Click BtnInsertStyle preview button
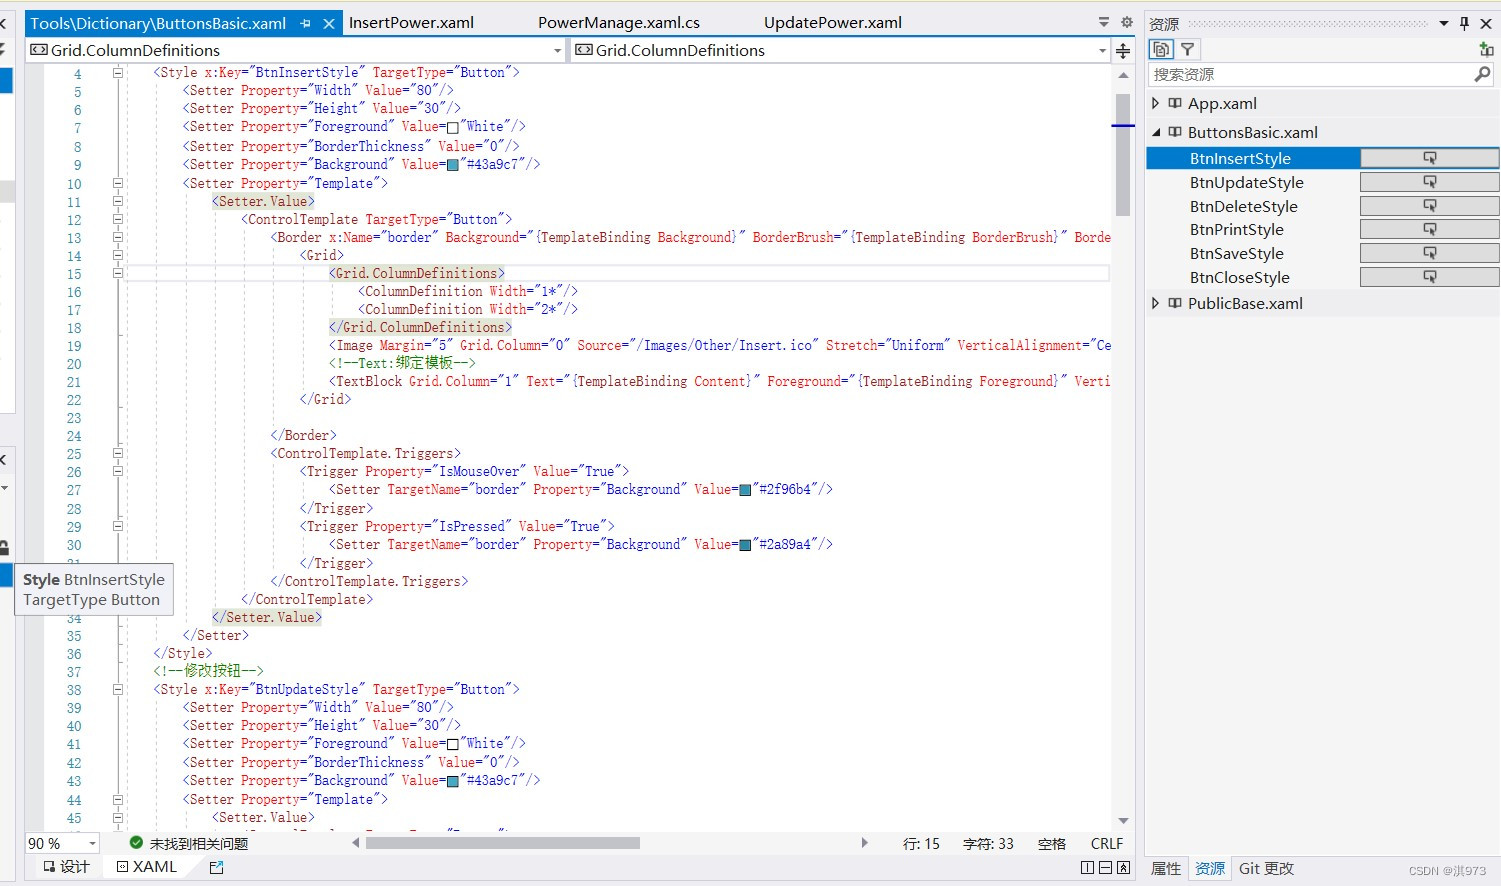Screen dimensions: 1501x886 pos(1429,158)
